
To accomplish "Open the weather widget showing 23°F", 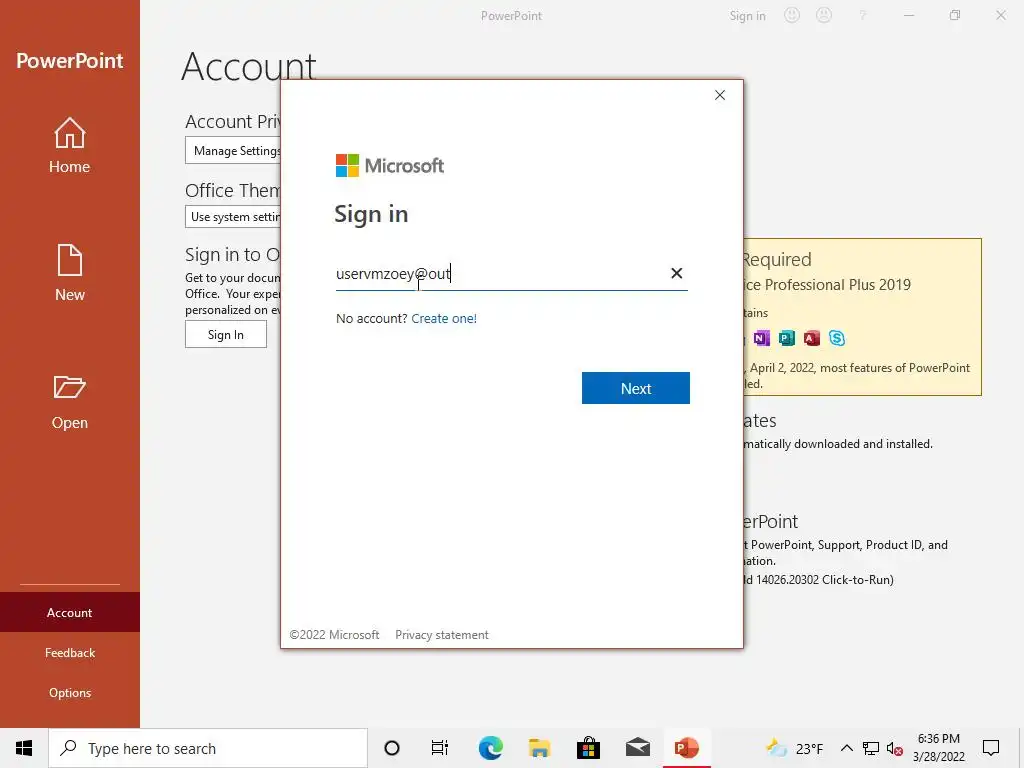I will tap(794, 748).
